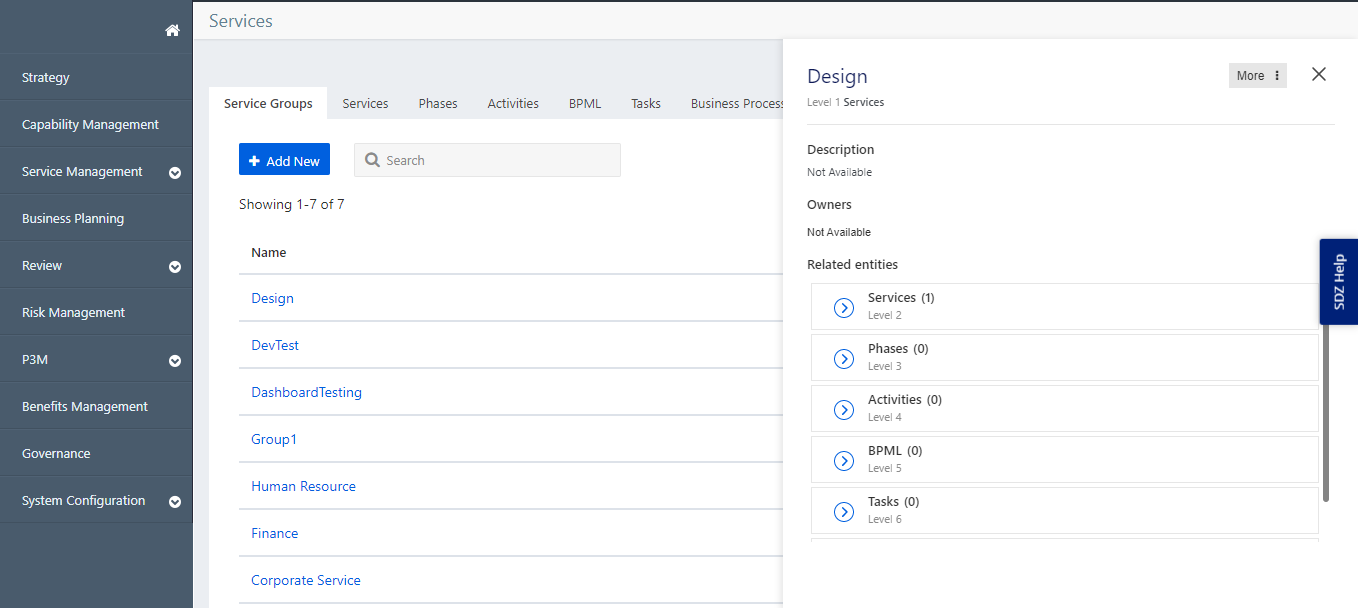
Task: Open the Human Resource link
Action: [x=303, y=486]
